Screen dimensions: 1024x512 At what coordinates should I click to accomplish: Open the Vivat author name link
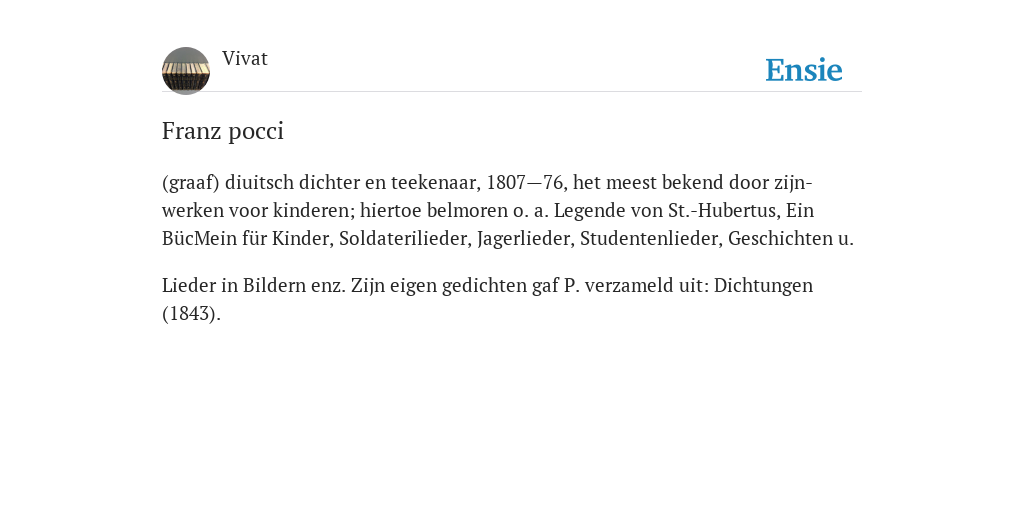[x=245, y=59]
